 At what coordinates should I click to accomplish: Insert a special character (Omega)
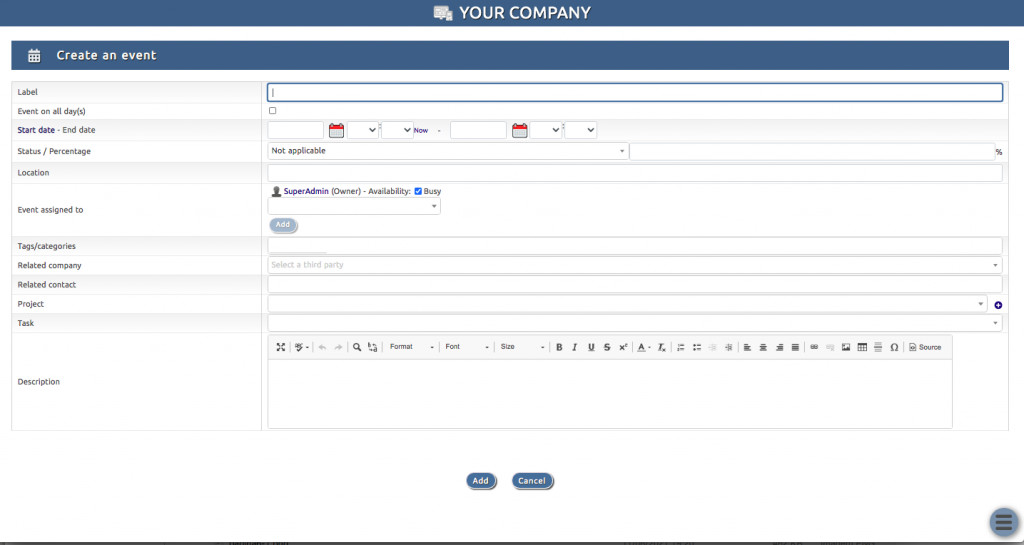[894, 347]
